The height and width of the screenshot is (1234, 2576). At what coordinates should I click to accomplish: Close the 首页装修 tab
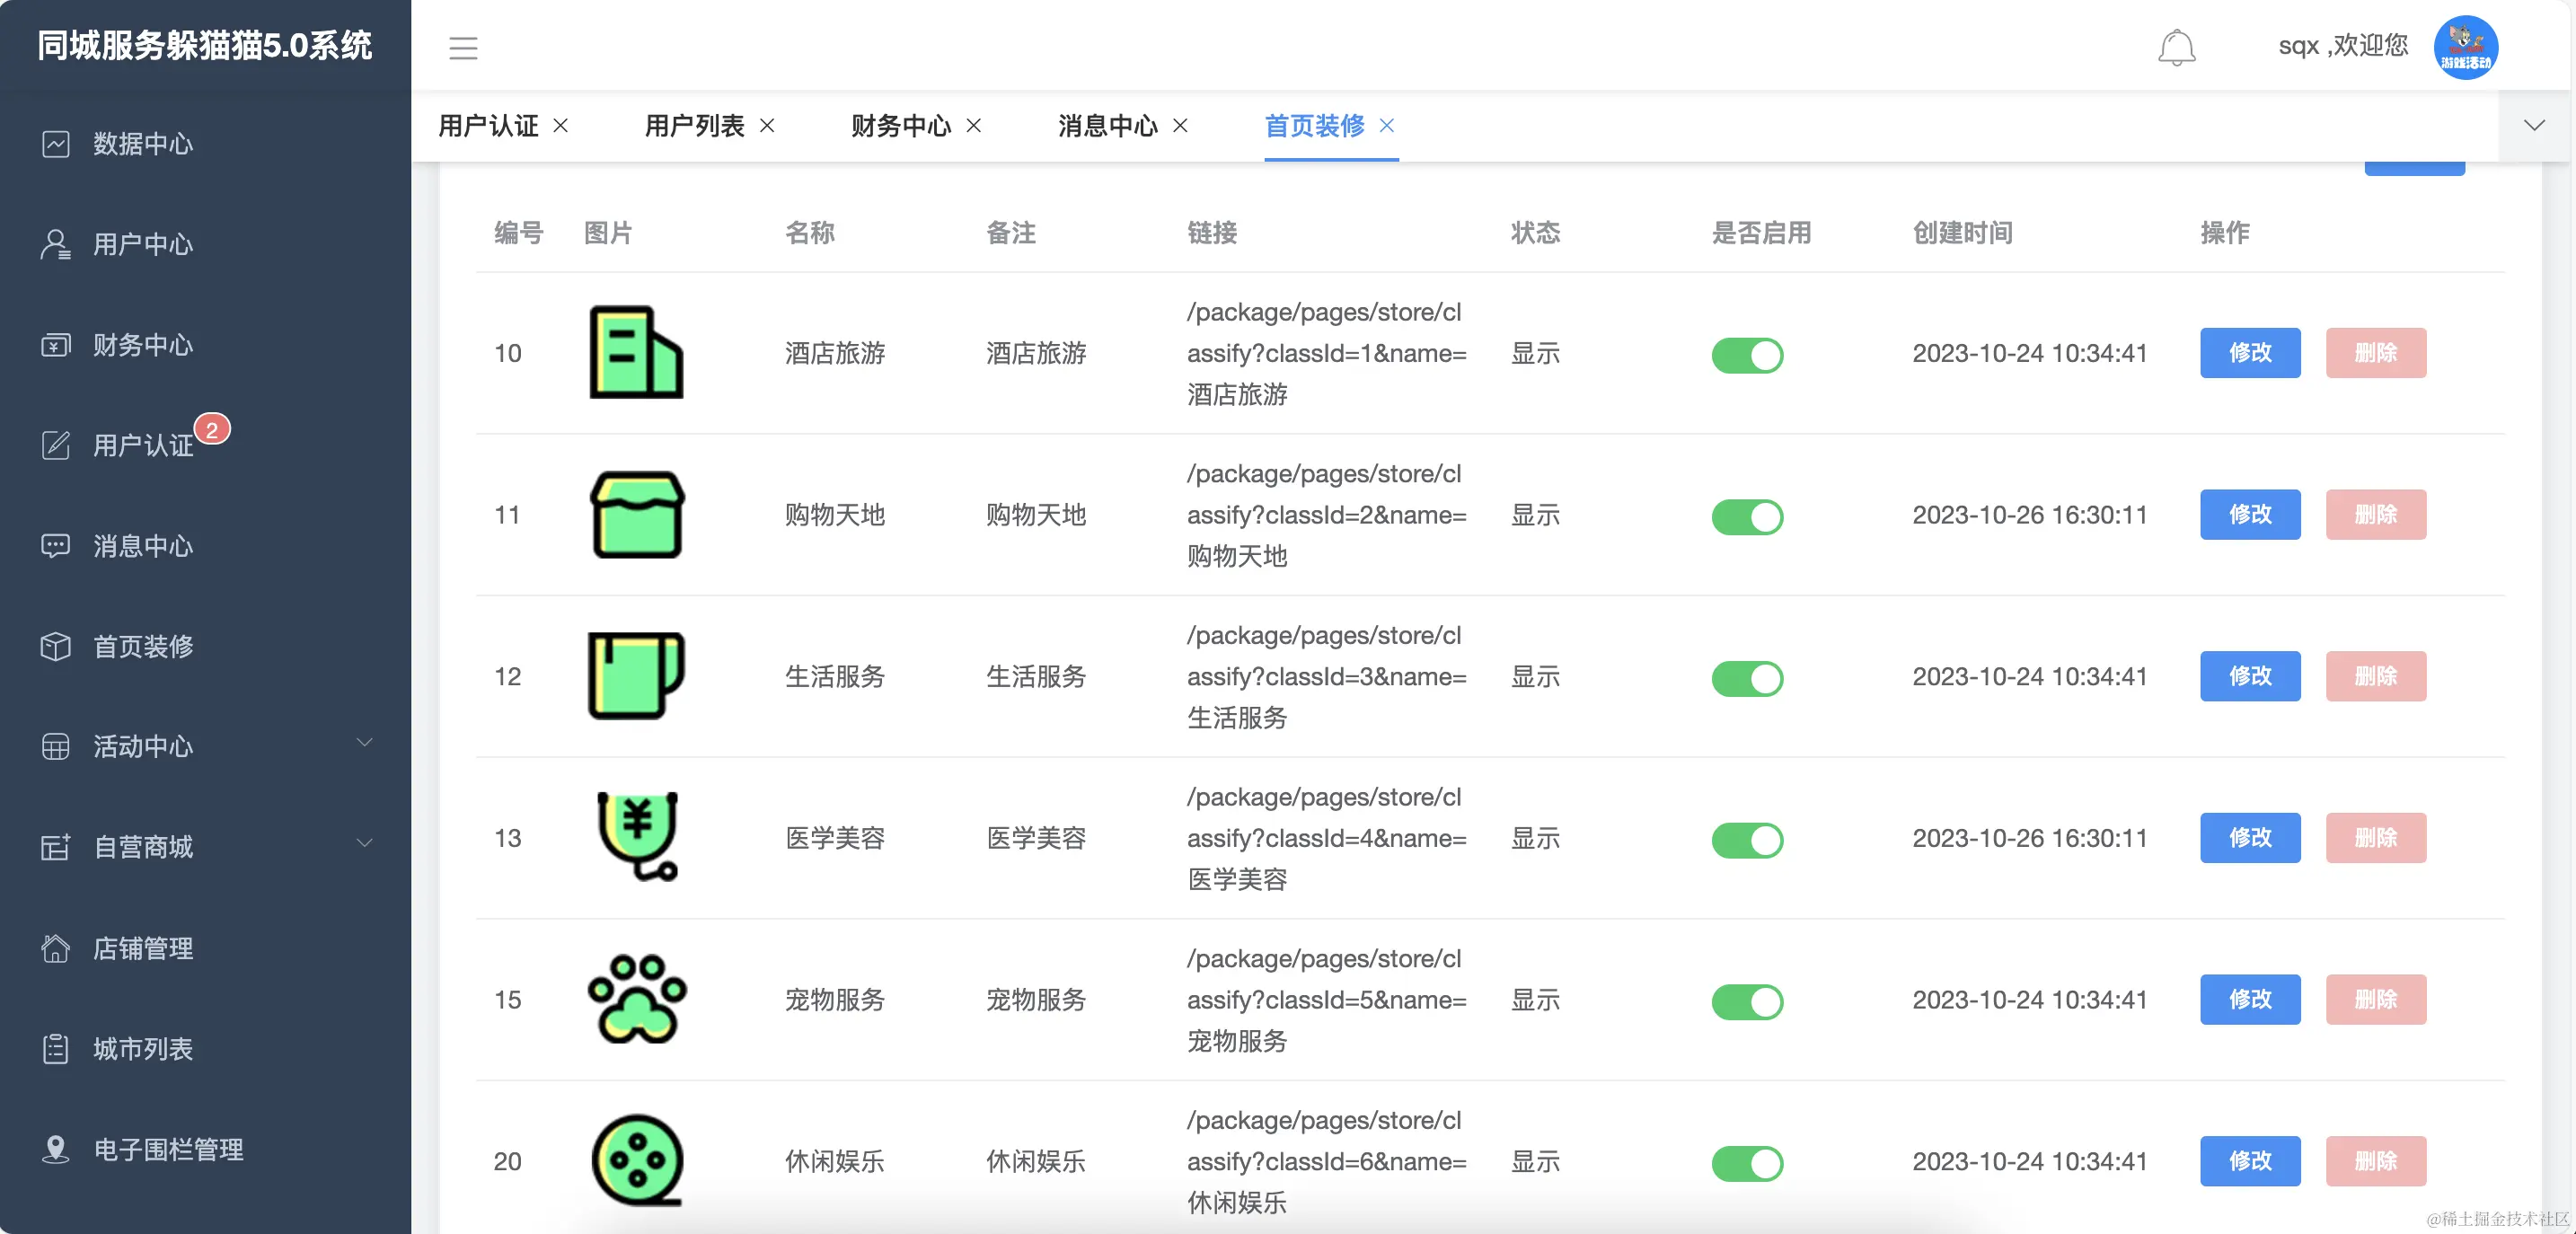point(1387,126)
